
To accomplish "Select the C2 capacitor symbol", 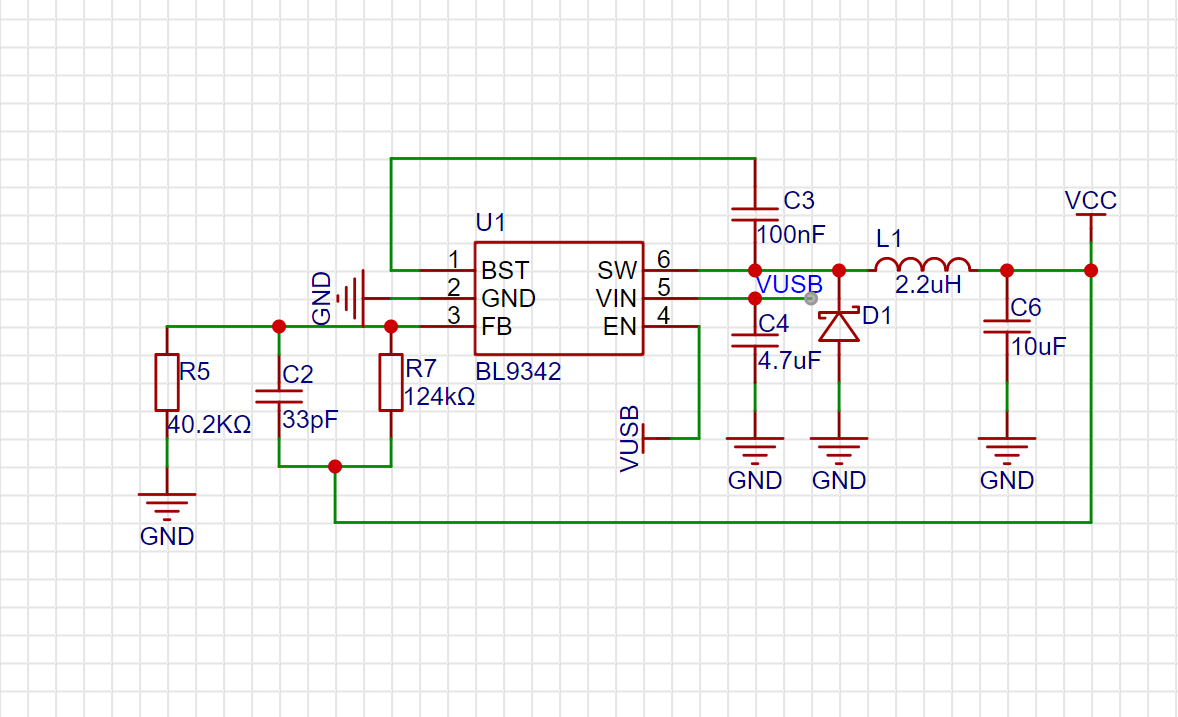I will 279,396.
